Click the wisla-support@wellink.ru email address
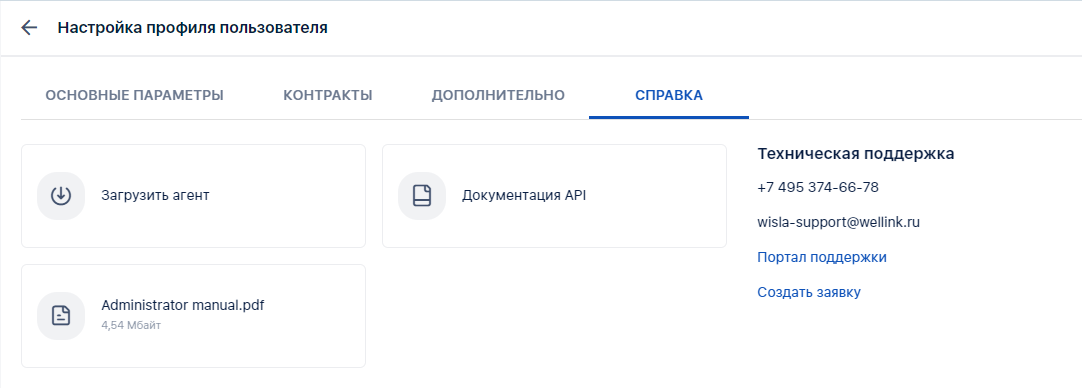 838,222
